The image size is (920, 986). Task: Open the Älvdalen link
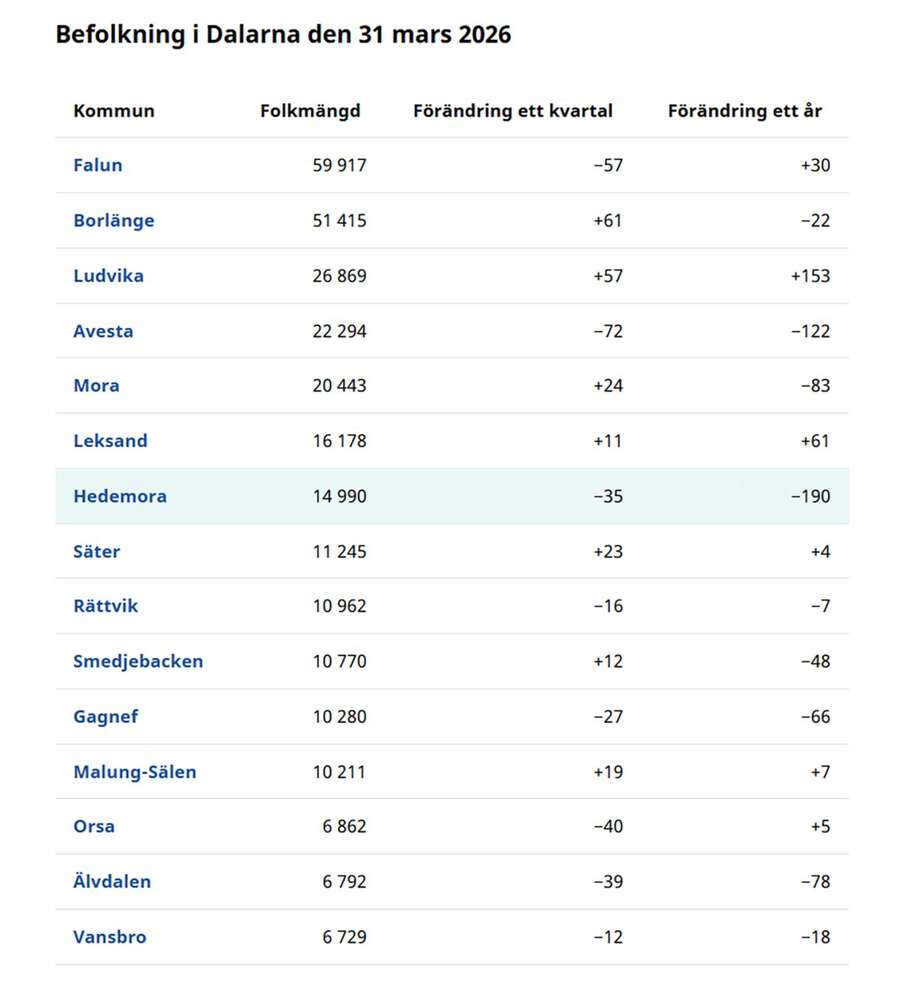coord(112,881)
